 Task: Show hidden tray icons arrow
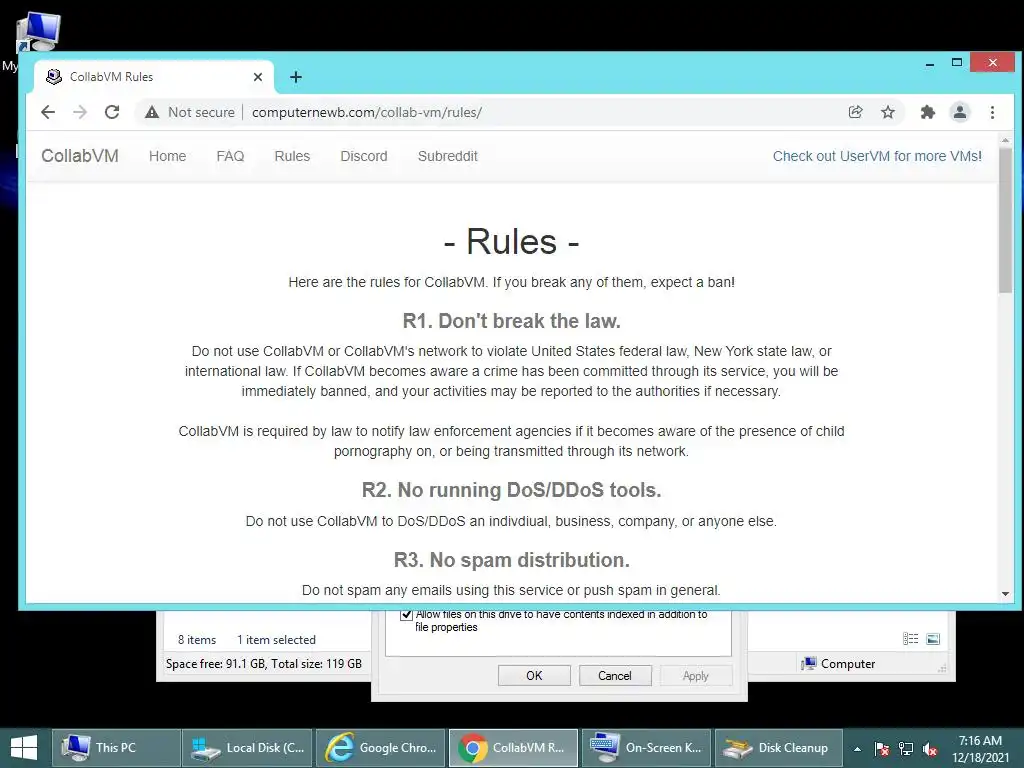857,749
